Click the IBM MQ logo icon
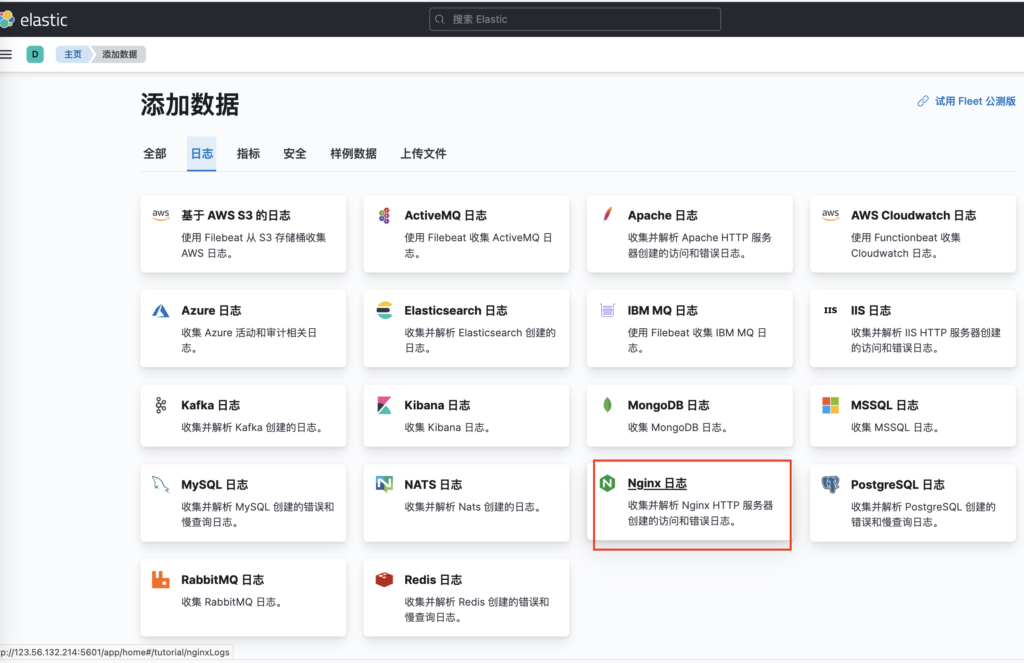The image size is (1024, 663). (607, 310)
